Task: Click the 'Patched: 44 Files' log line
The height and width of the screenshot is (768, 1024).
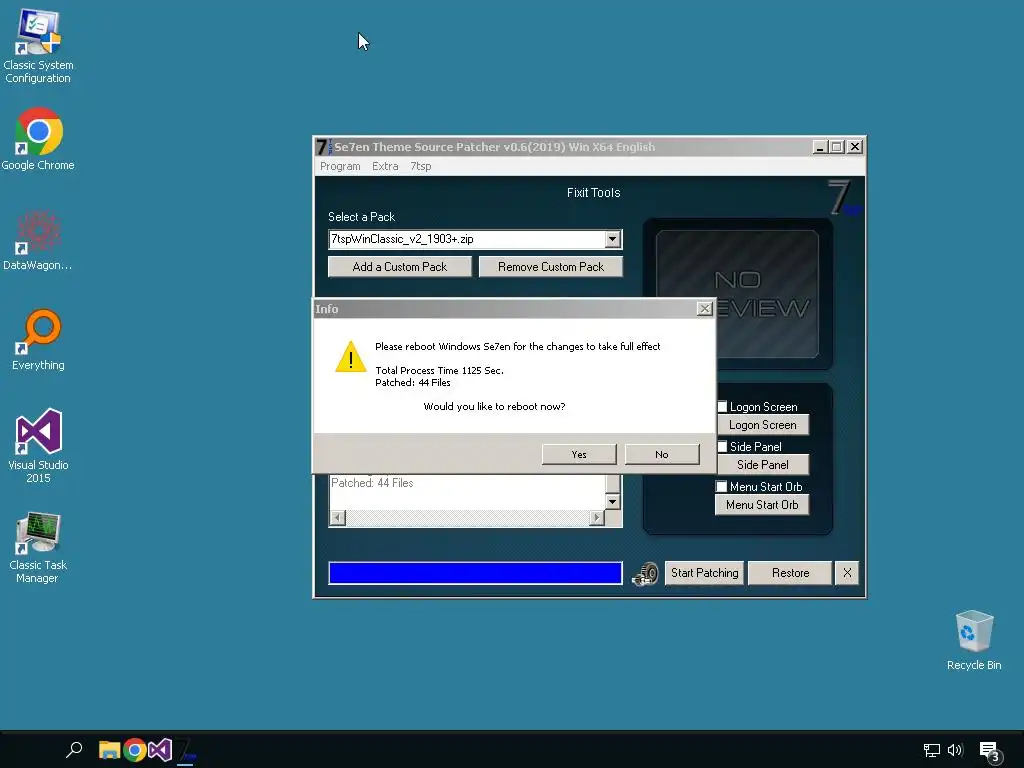Action: [x=372, y=483]
